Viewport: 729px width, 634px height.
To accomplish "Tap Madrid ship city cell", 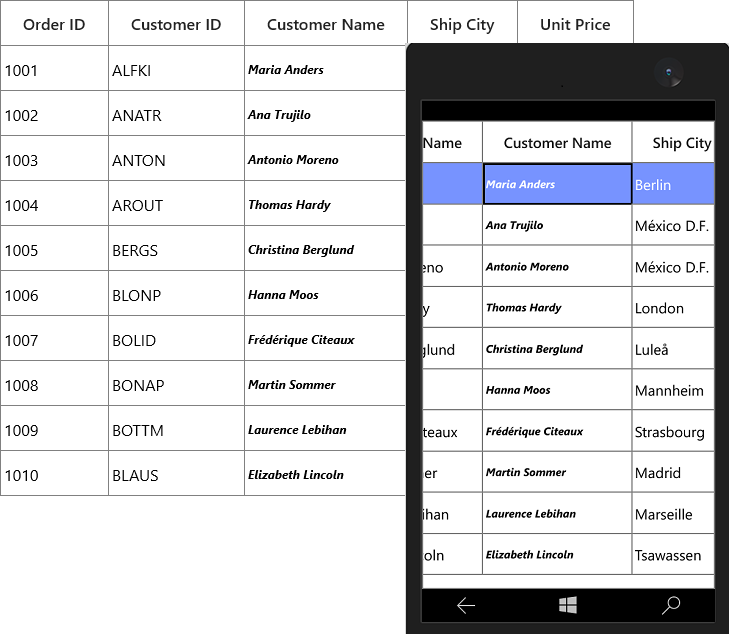I will [674, 472].
